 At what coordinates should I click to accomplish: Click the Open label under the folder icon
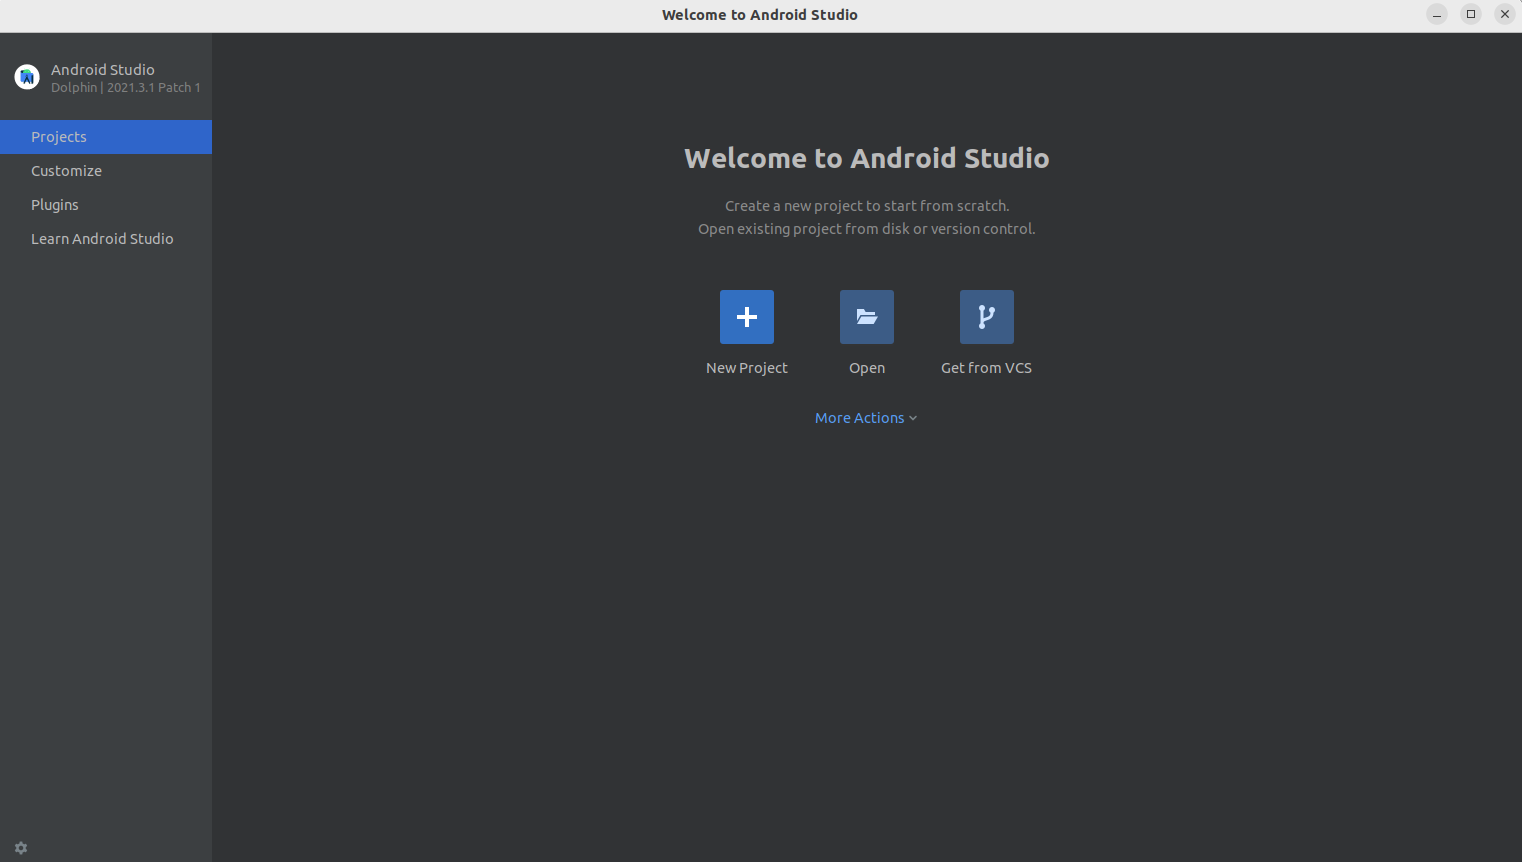(866, 367)
